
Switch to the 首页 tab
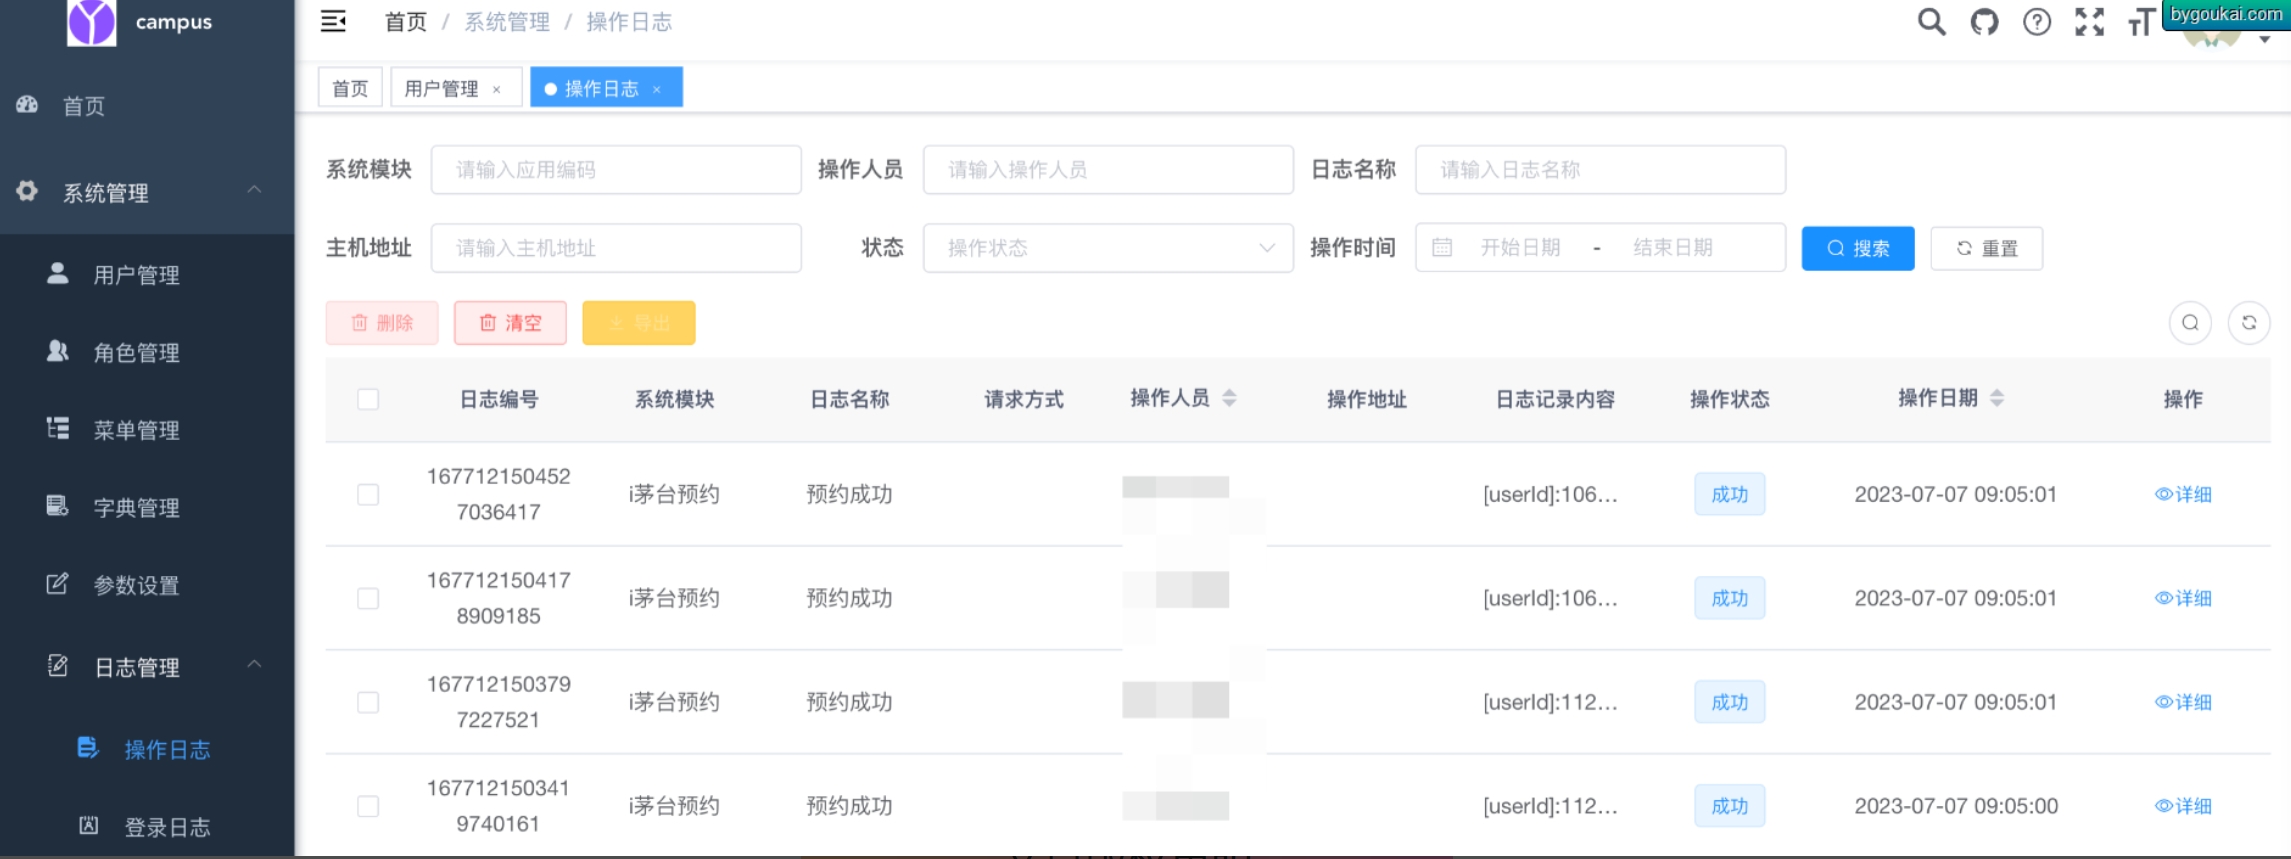pyautogui.click(x=350, y=88)
